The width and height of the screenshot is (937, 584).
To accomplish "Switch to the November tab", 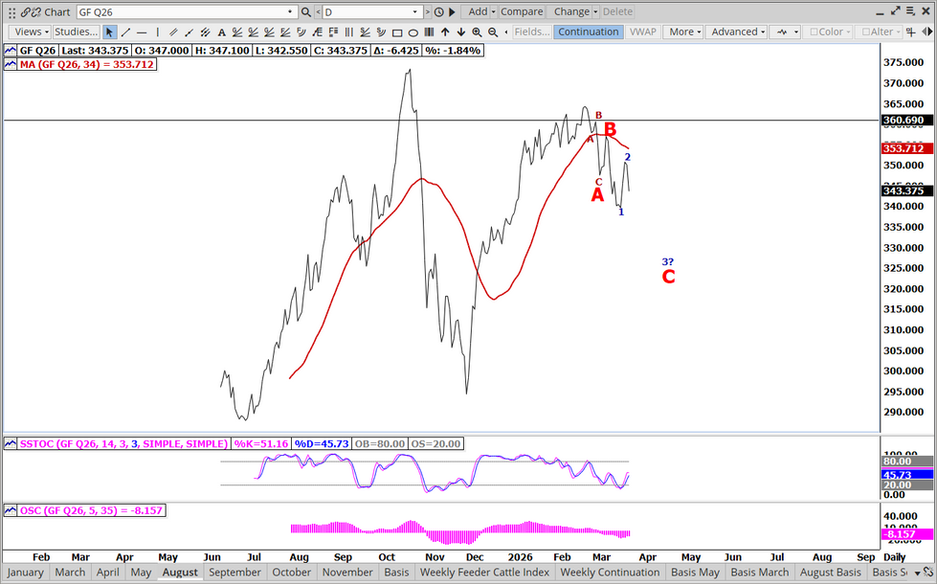I will click(347, 573).
